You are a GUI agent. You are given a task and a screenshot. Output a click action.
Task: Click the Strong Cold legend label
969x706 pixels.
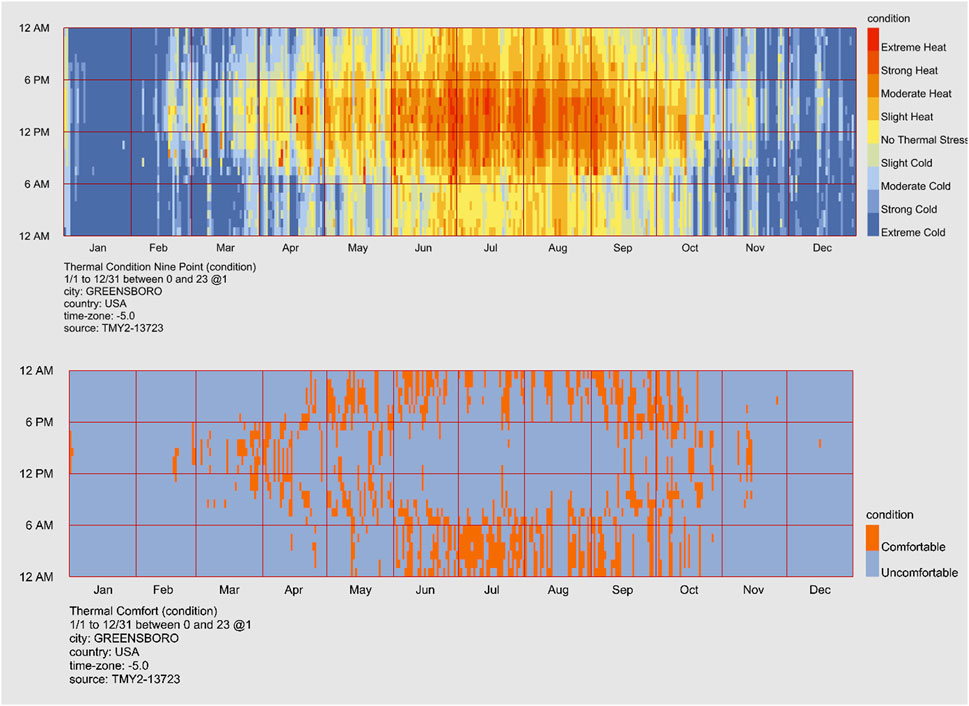coord(909,210)
